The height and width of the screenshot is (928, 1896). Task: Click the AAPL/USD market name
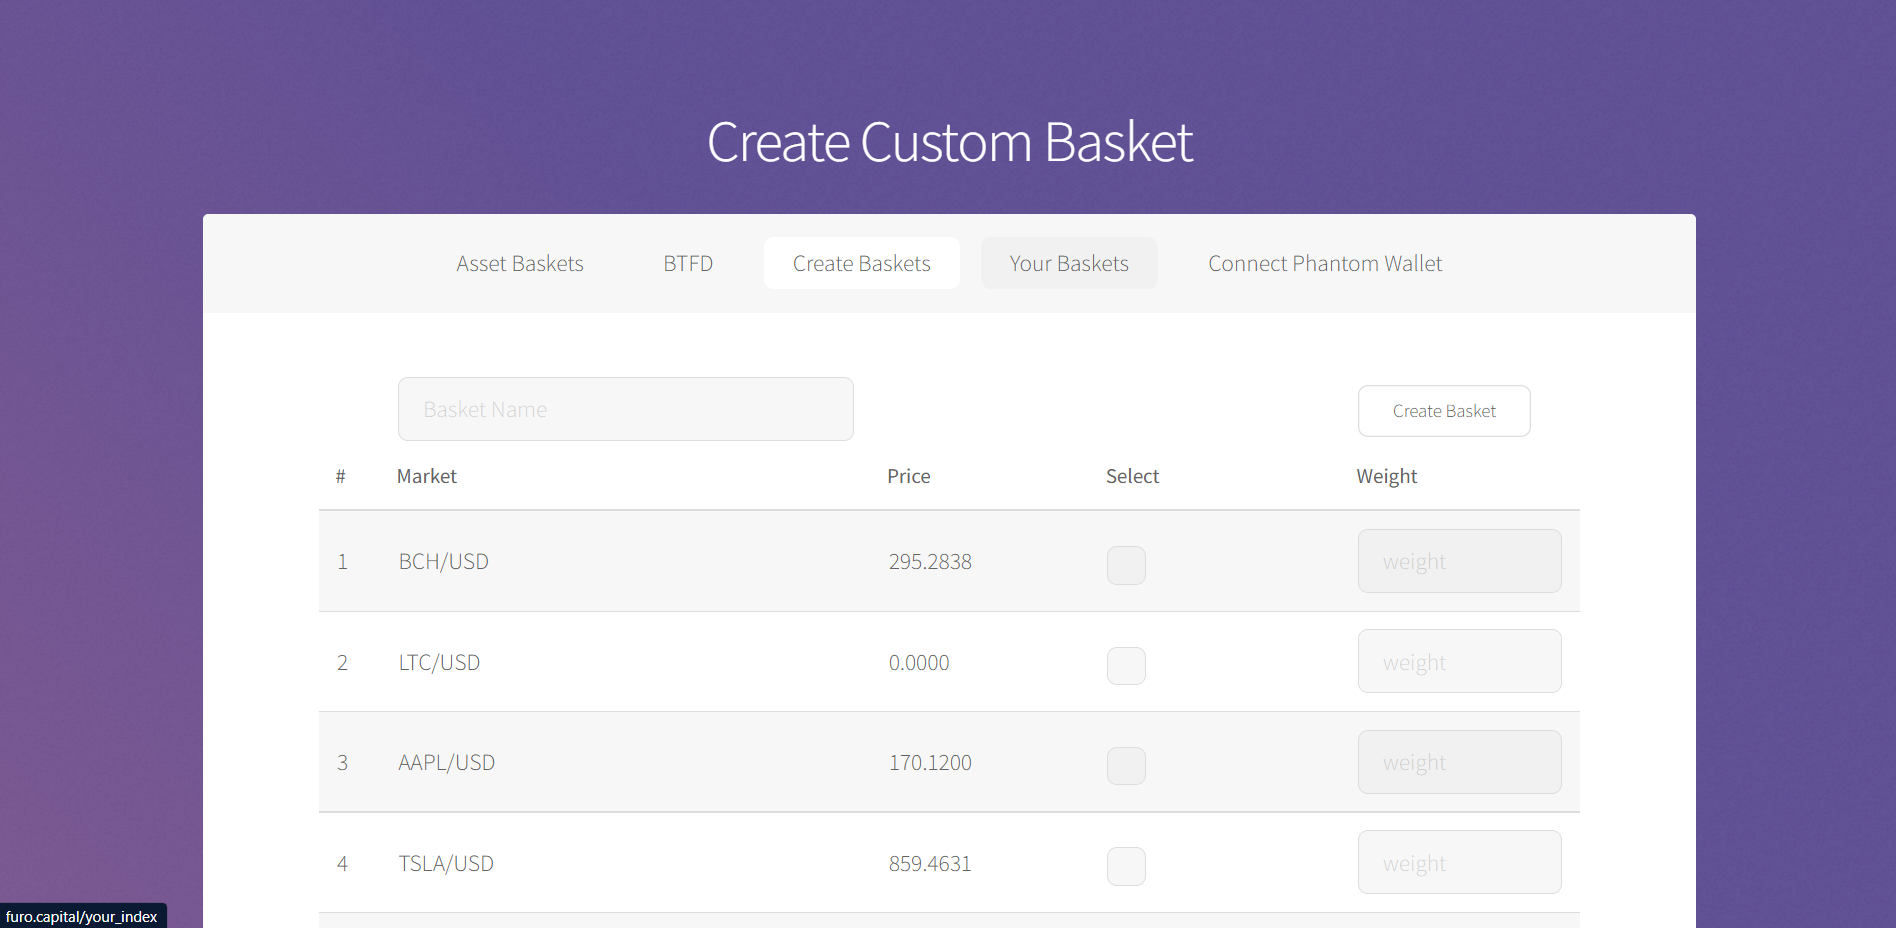pyautogui.click(x=447, y=763)
